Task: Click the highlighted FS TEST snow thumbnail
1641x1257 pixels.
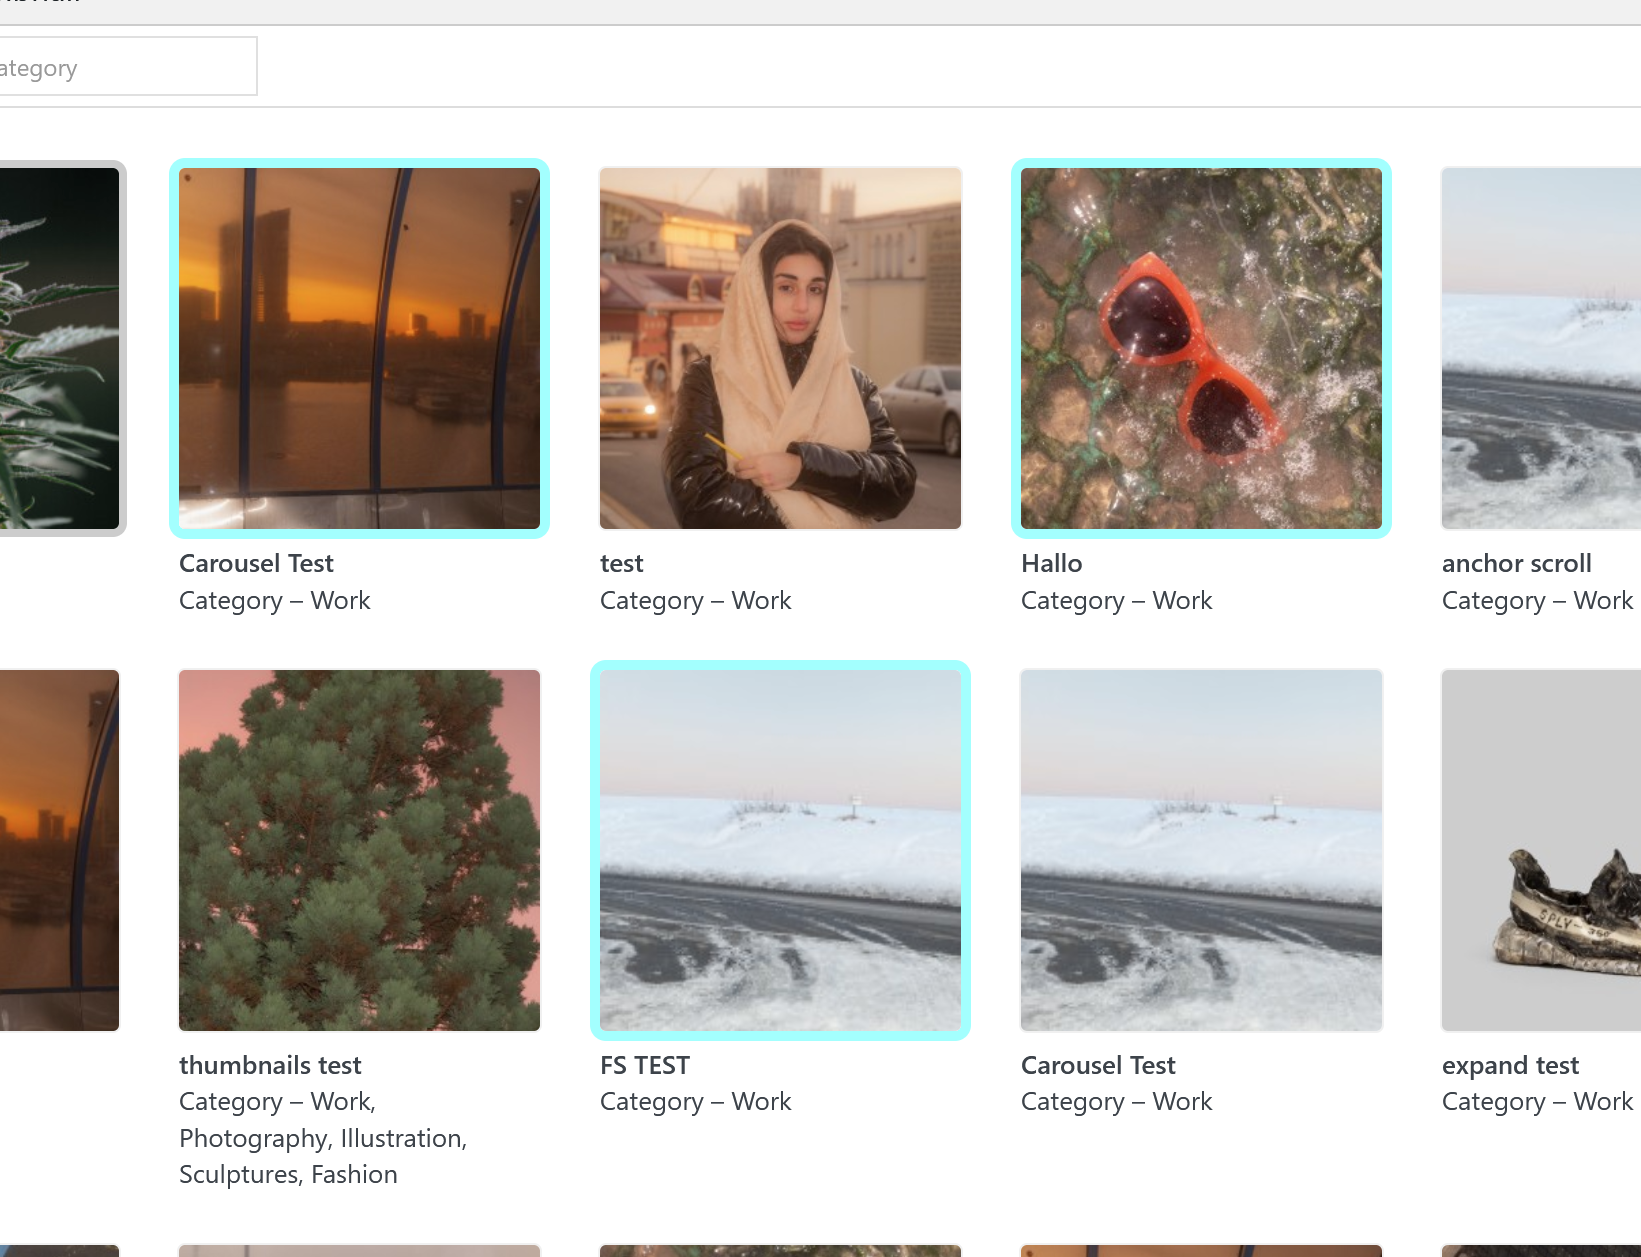Action: point(780,850)
